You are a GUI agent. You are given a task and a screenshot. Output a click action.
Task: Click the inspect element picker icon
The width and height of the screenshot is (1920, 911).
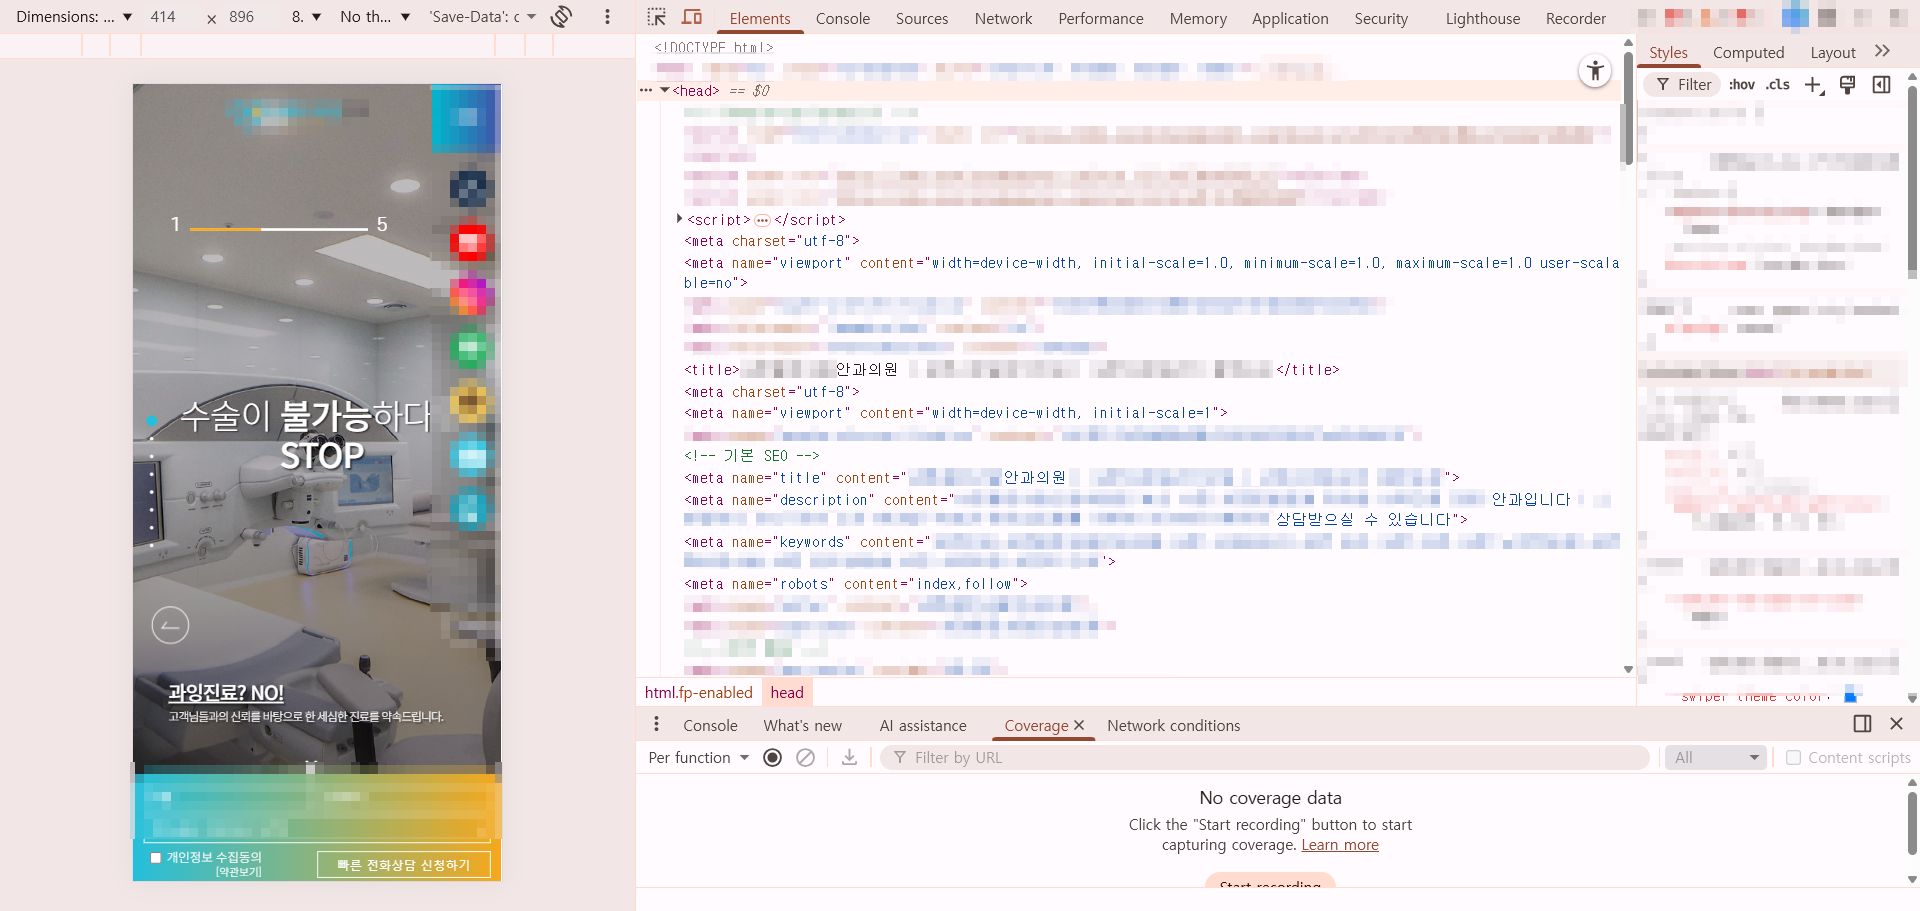pos(656,17)
